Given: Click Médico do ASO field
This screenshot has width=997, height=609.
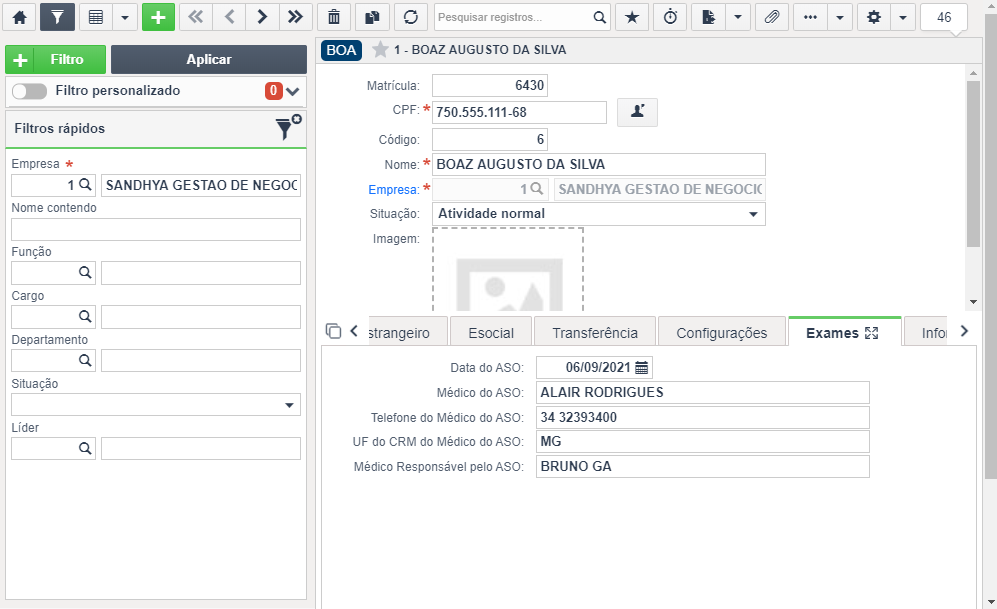Looking at the screenshot, I should point(703,392).
